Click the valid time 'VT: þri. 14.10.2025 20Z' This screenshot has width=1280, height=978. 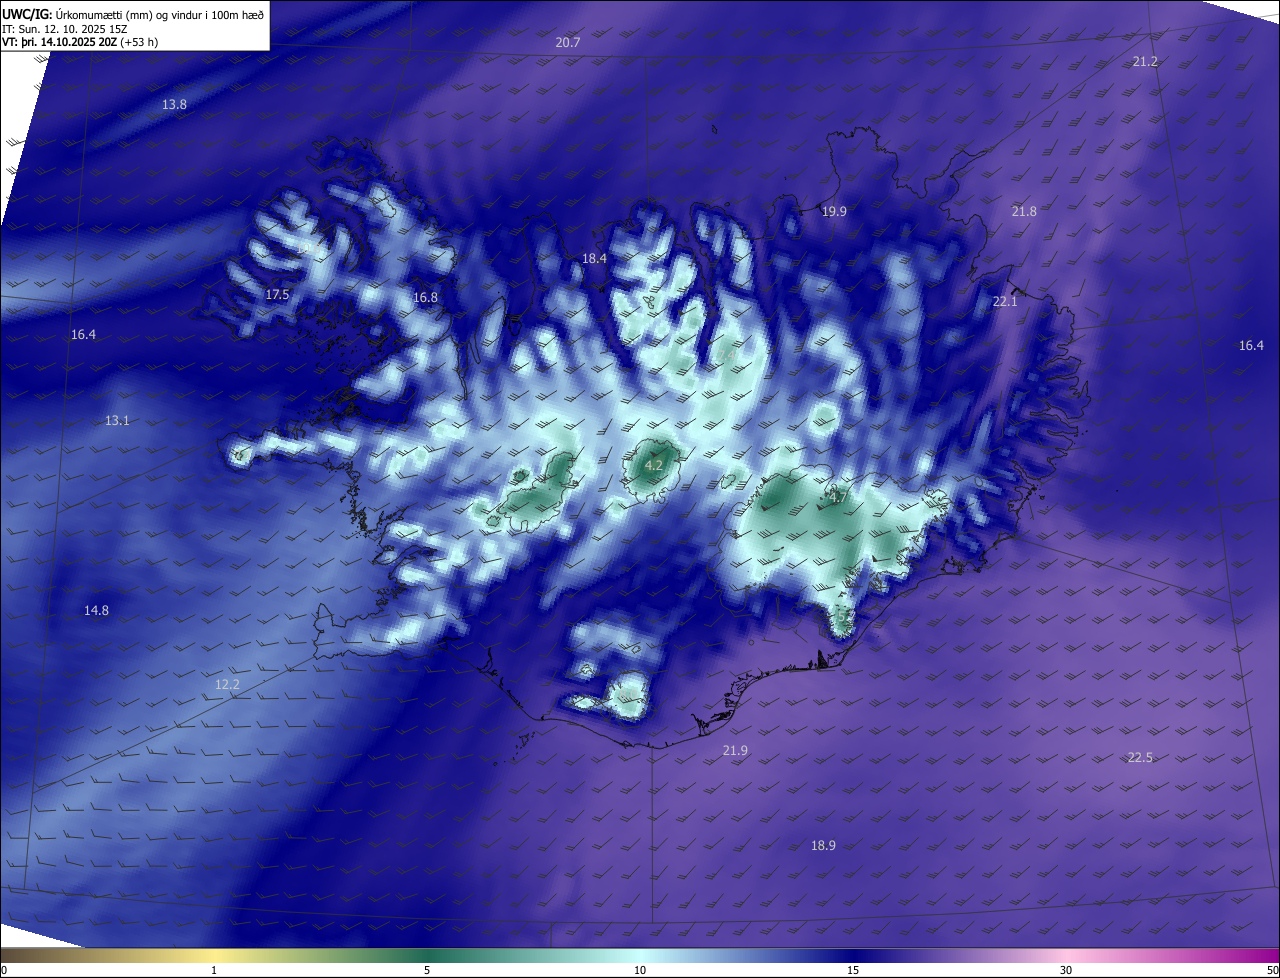59,42
